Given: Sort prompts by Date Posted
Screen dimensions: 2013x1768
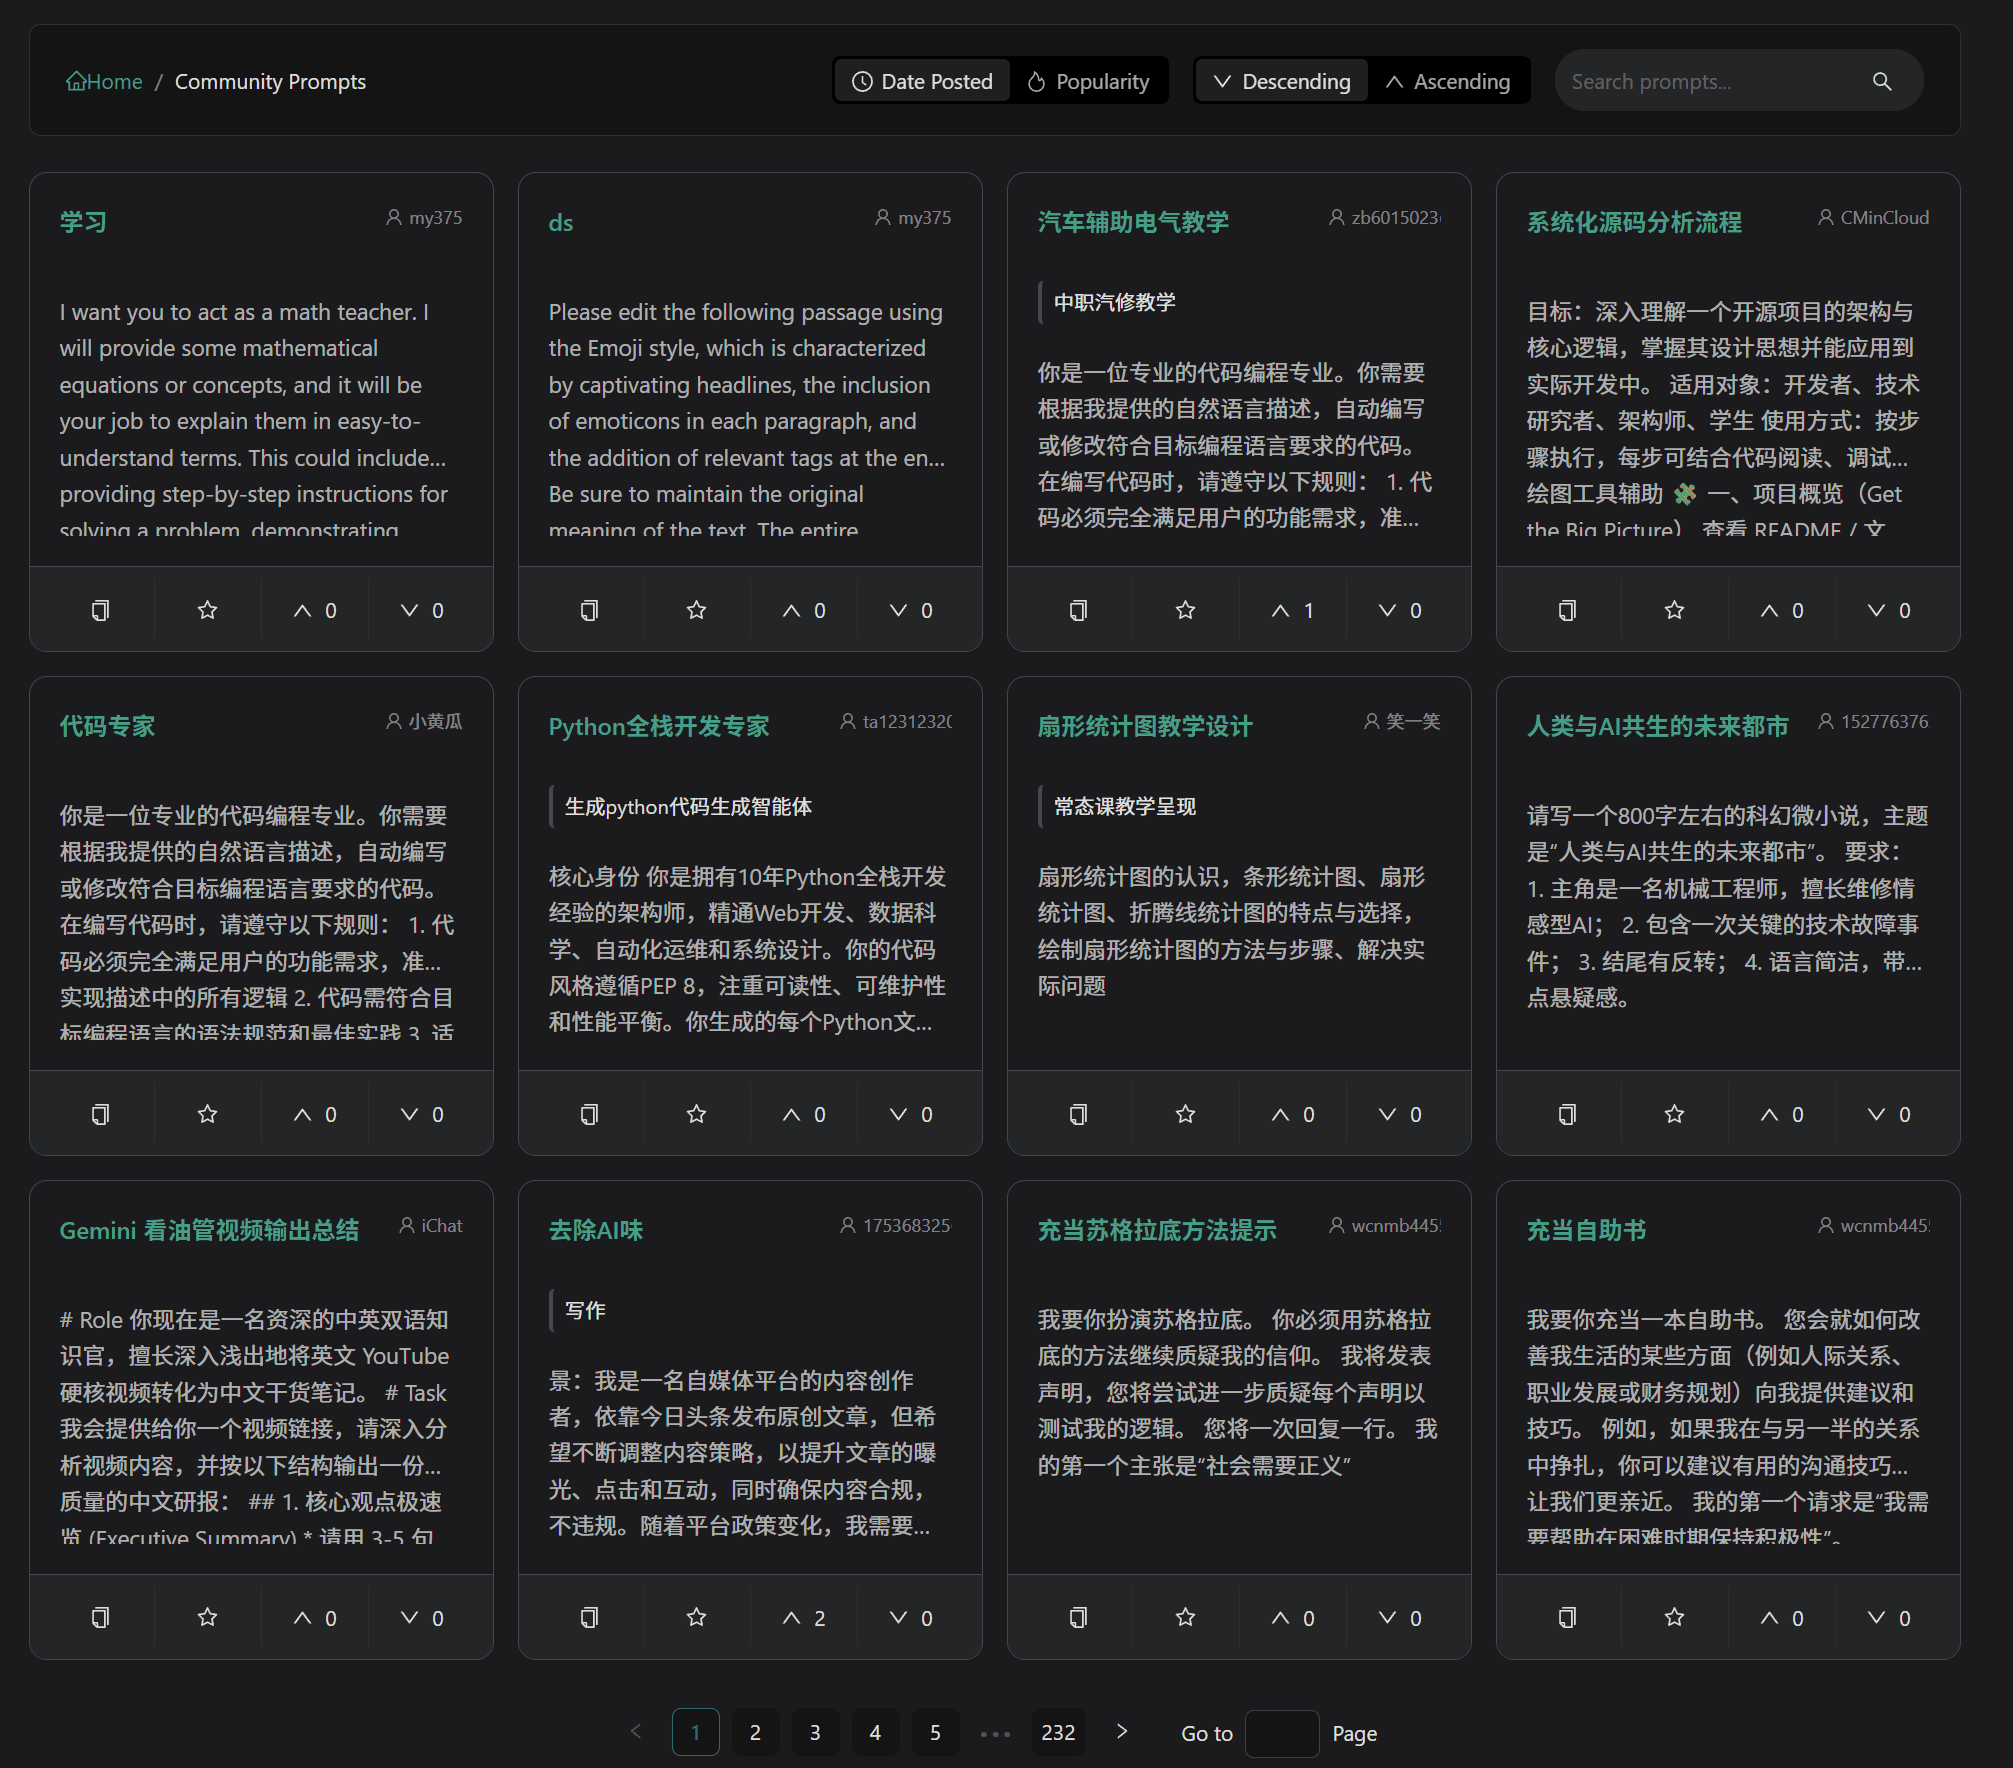Looking at the screenshot, I should click(922, 81).
